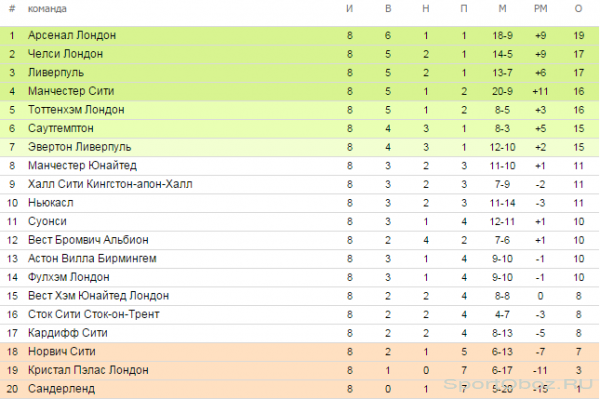The width and height of the screenshot is (600, 399).
Task: Click the команда column header
Action: [x=47, y=8]
